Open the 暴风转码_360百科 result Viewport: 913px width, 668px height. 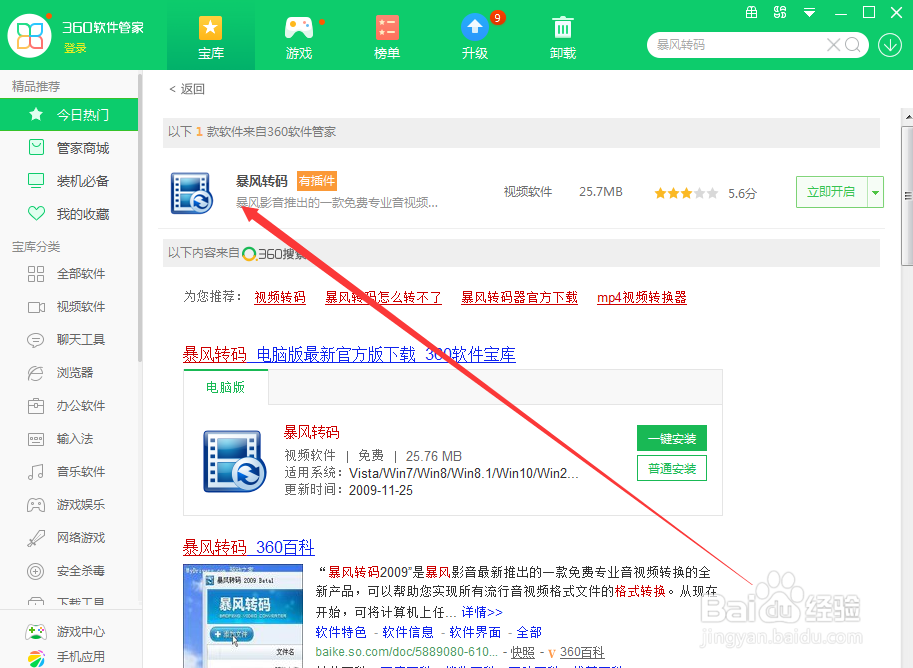tap(249, 547)
